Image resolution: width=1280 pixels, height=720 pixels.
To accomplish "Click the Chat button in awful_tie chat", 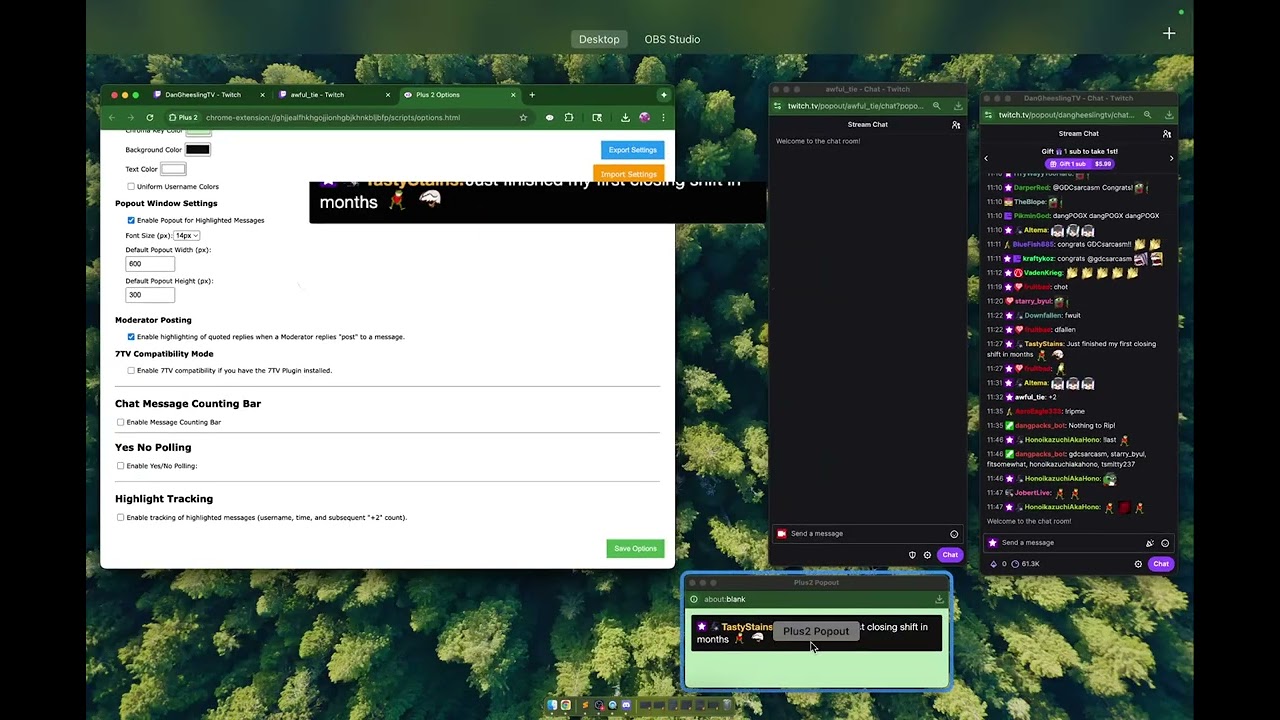I will click(x=950, y=555).
